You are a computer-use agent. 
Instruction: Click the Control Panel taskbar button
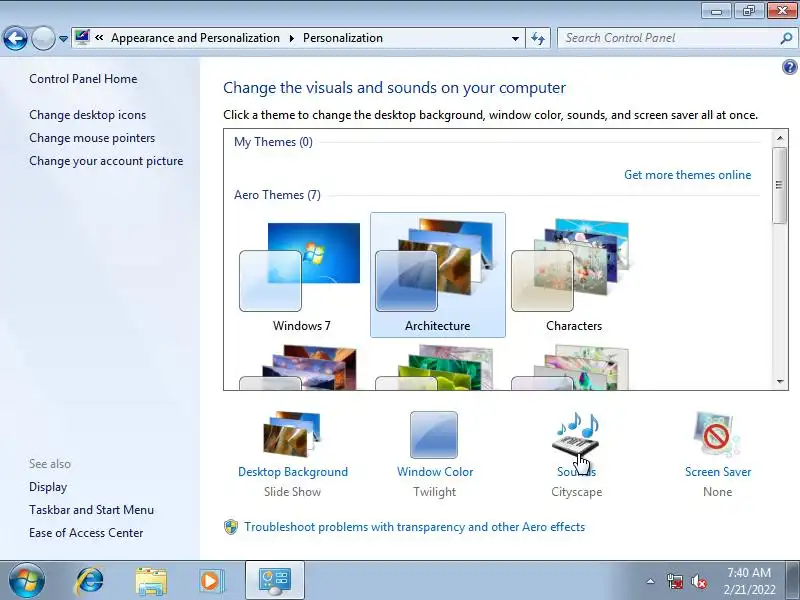click(x=275, y=581)
